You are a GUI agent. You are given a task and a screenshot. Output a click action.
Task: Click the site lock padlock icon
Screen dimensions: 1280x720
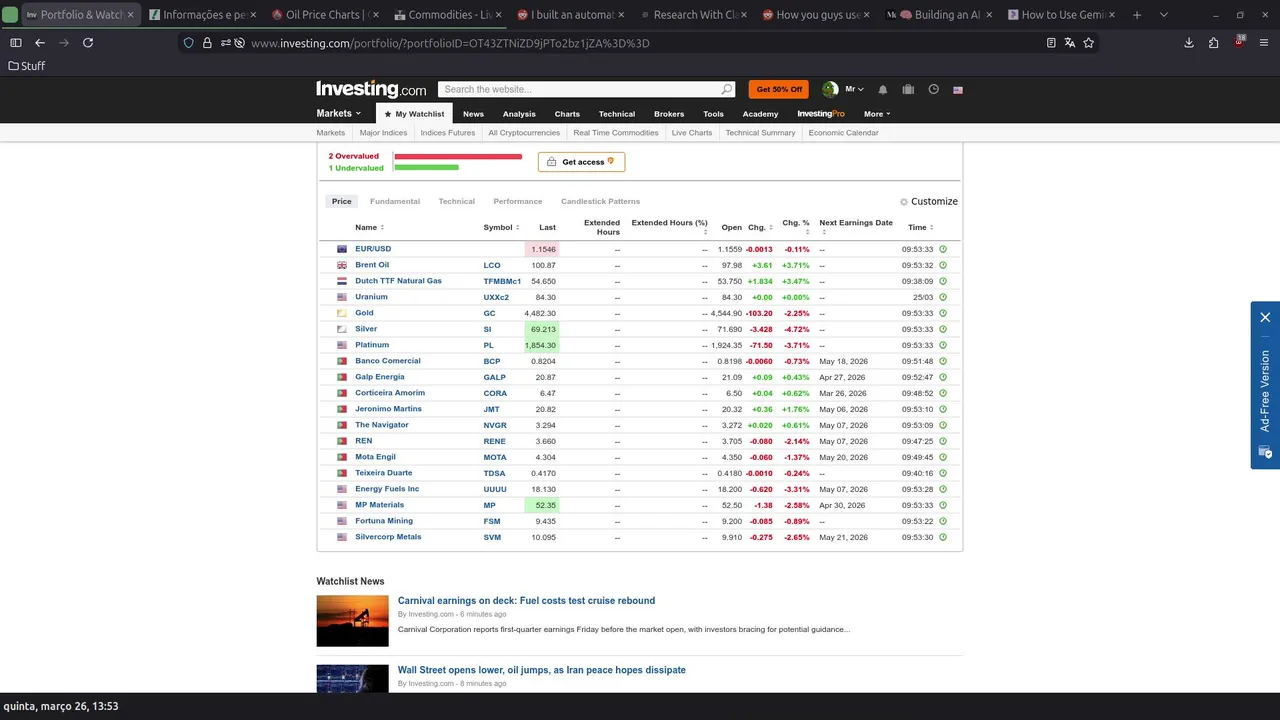[x=207, y=43]
